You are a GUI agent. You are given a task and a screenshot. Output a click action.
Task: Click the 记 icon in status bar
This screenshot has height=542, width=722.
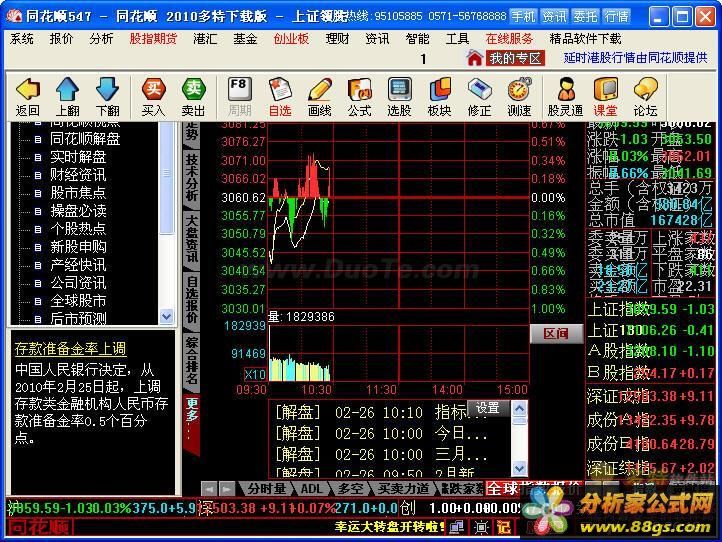[x=504, y=527]
